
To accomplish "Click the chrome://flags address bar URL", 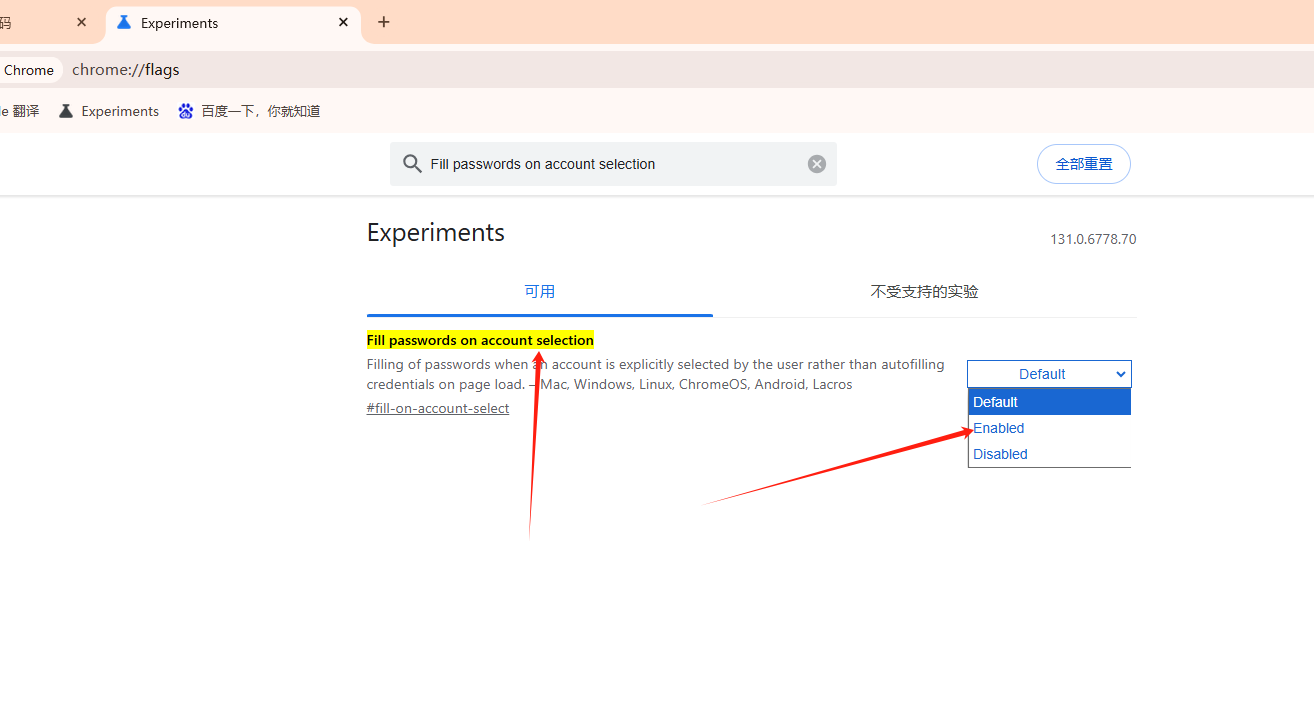I will (x=126, y=70).
